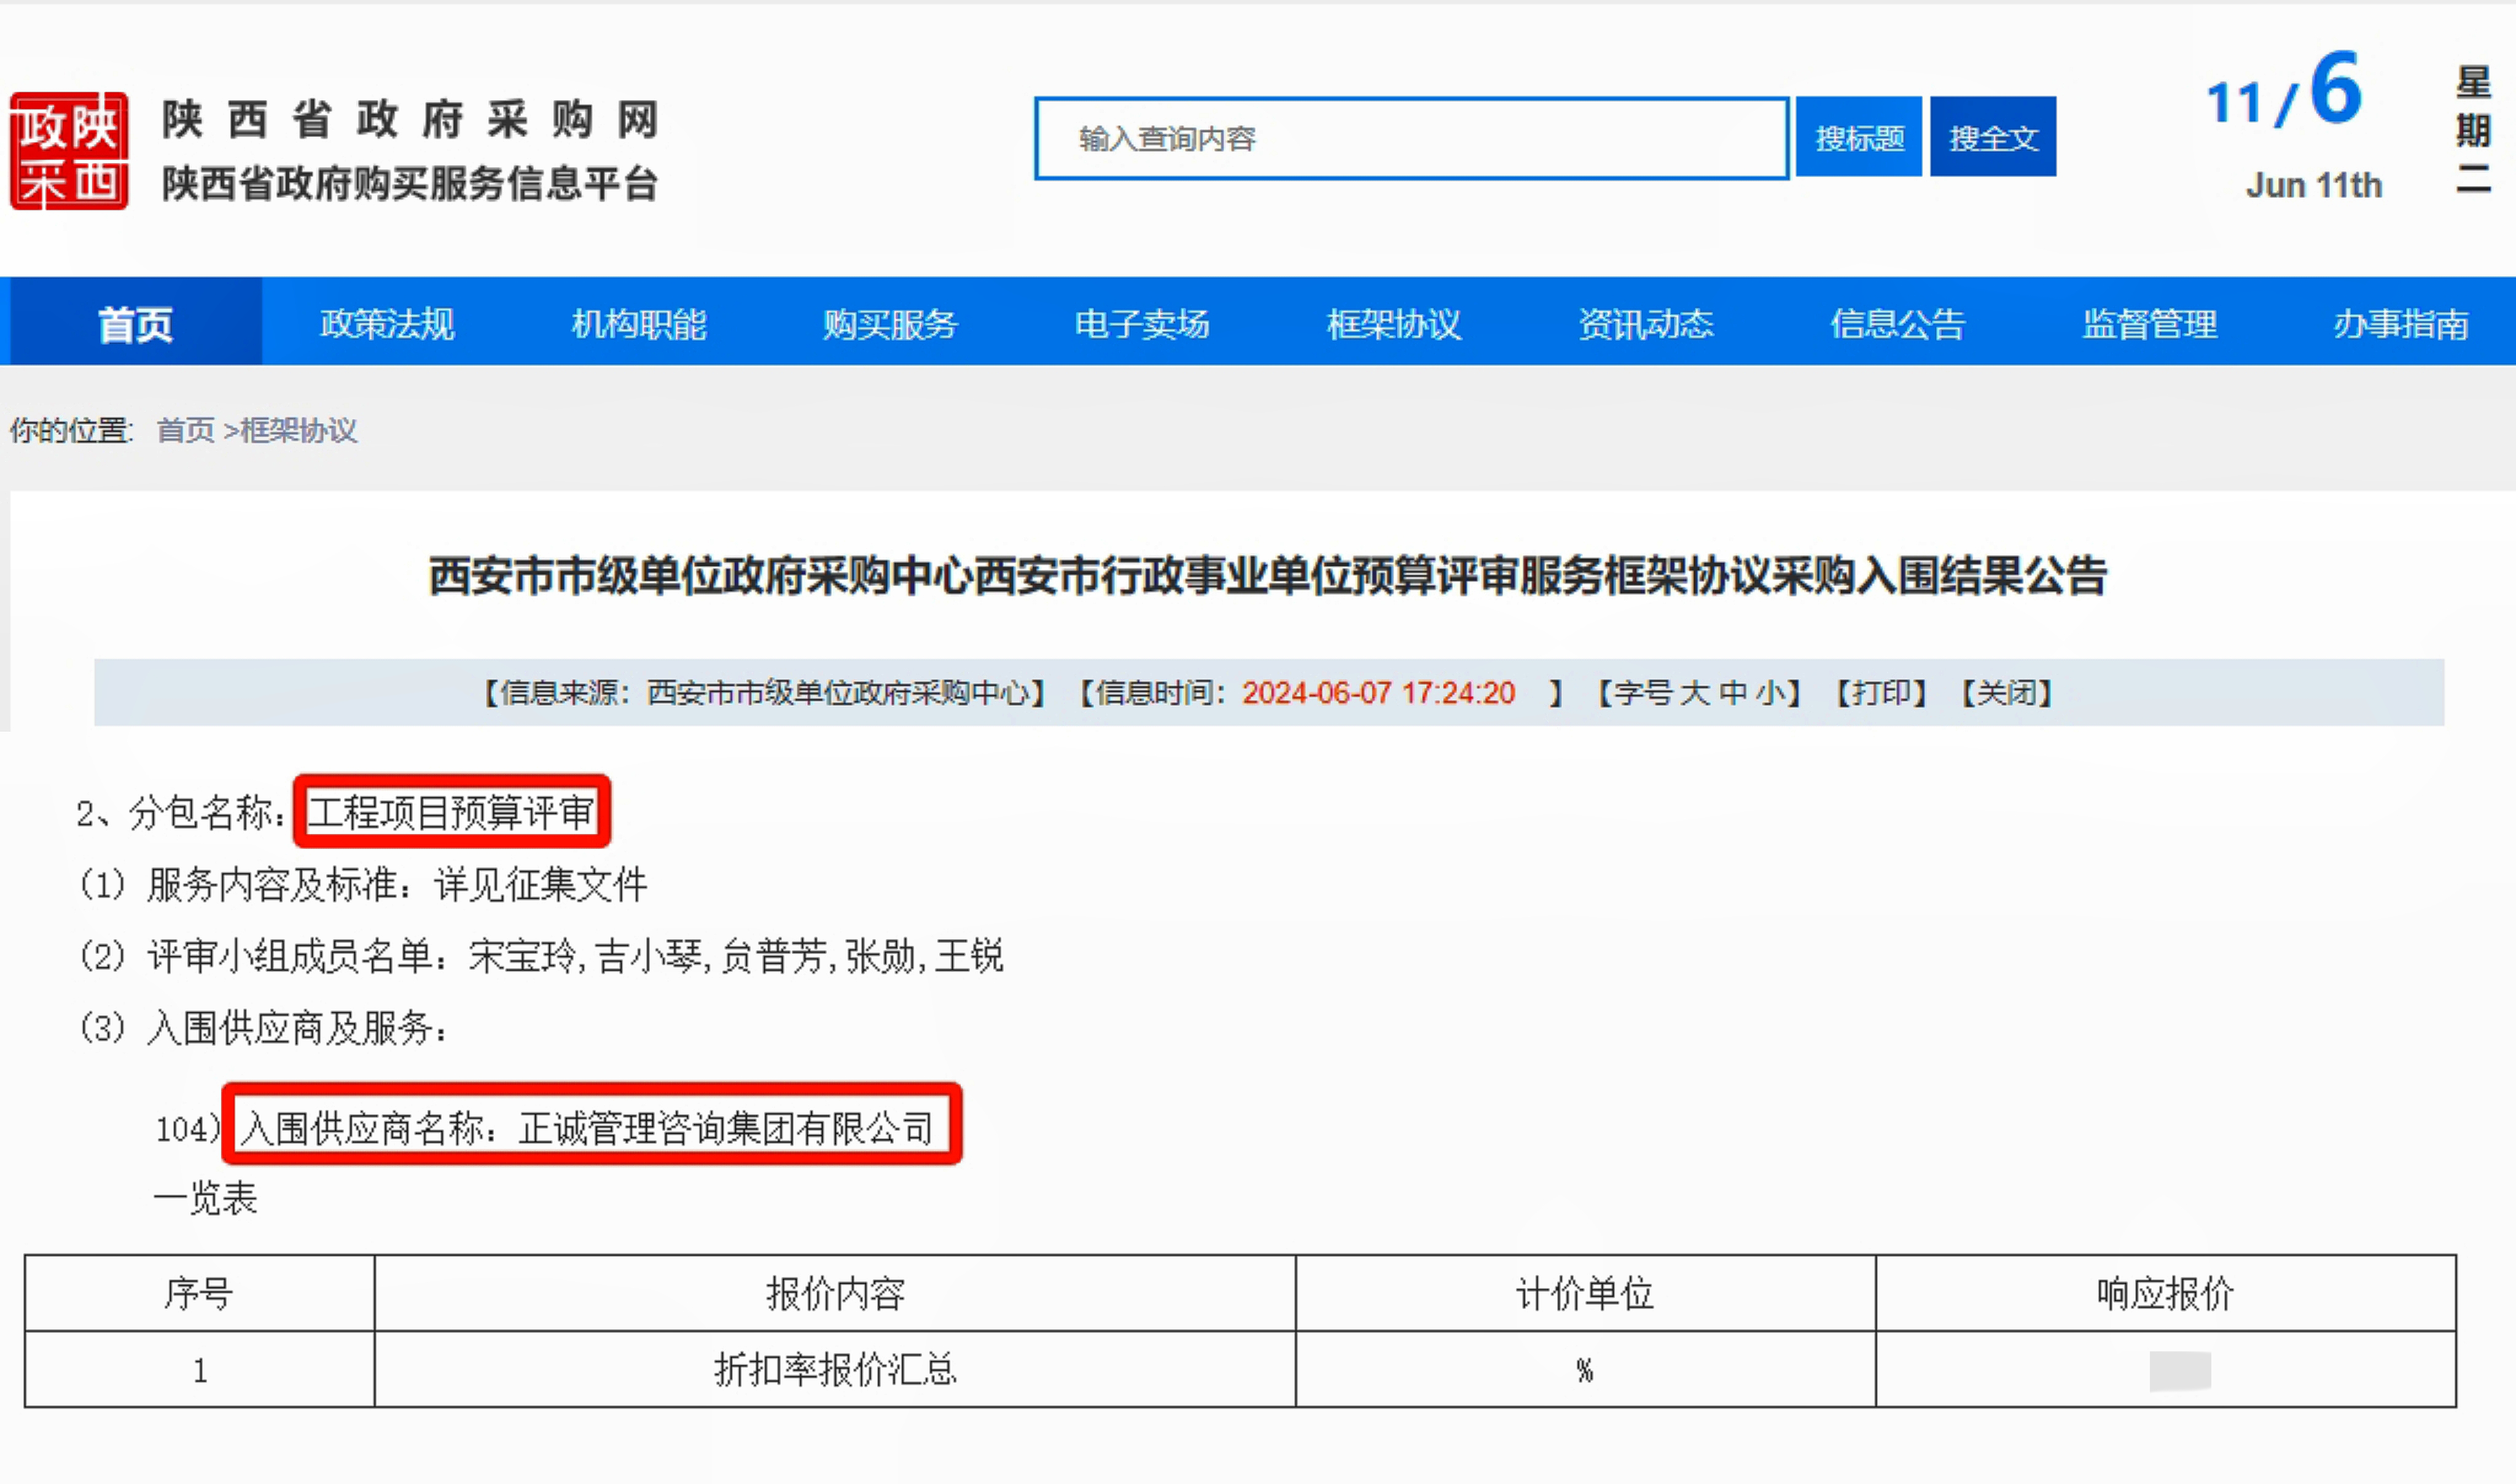Open the 框架协议 navigation menu
2516x1484 pixels.
click(1396, 322)
